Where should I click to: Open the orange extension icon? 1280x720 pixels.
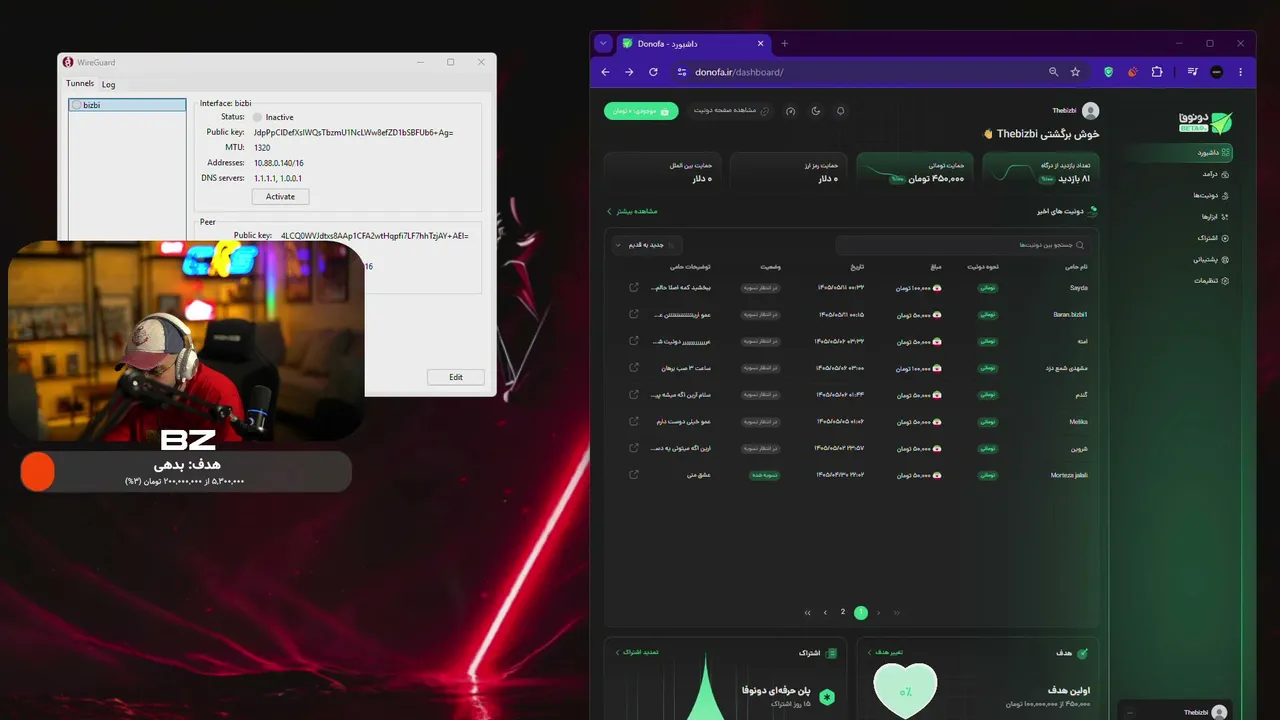click(1132, 72)
